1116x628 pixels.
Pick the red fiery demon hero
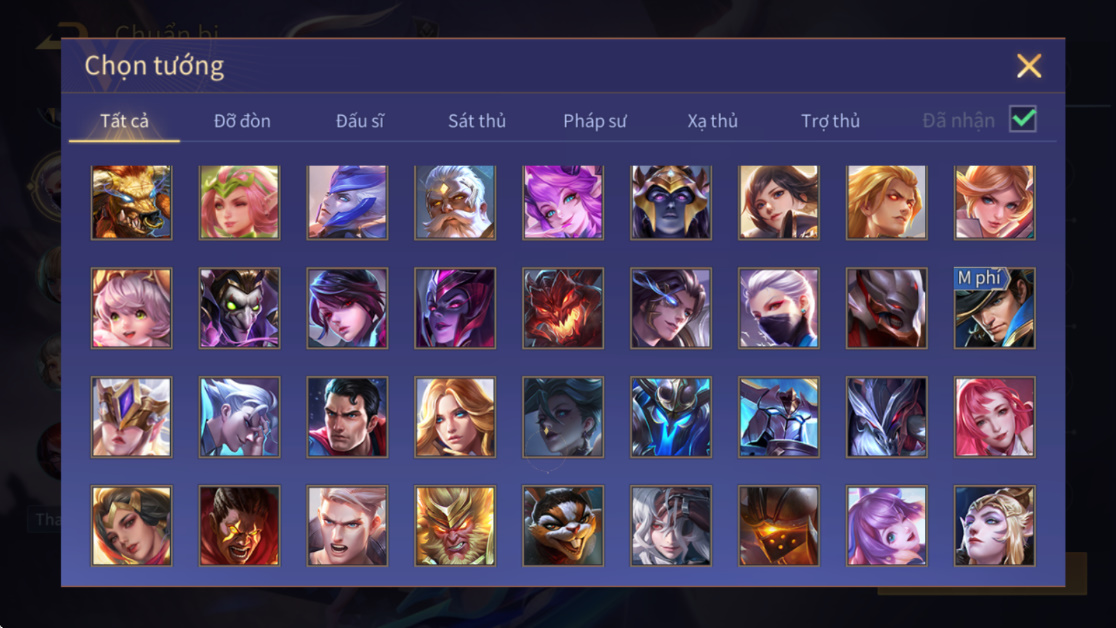[563, 308]
